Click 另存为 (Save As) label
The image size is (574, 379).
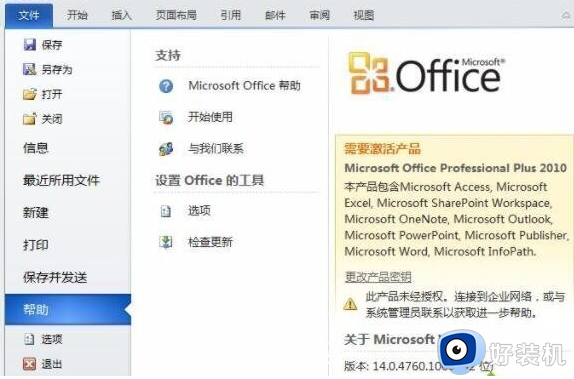(x=57, y=70)
